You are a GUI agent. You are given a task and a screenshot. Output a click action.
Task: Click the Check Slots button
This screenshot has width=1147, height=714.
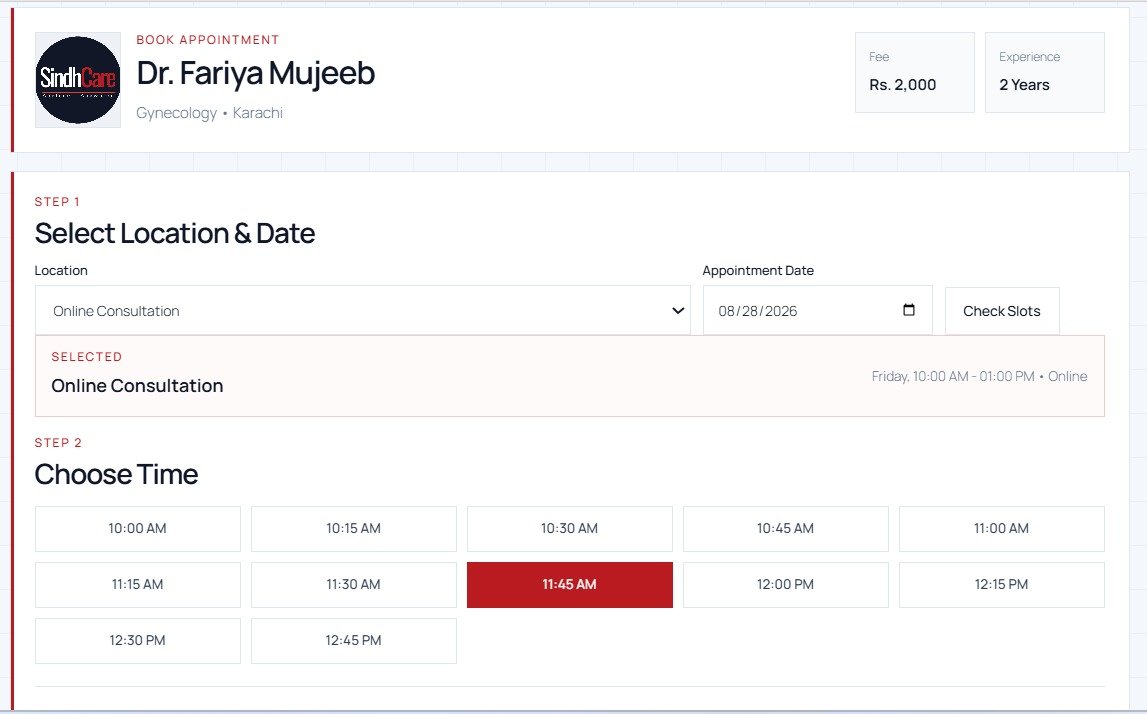coord(1001,311)
